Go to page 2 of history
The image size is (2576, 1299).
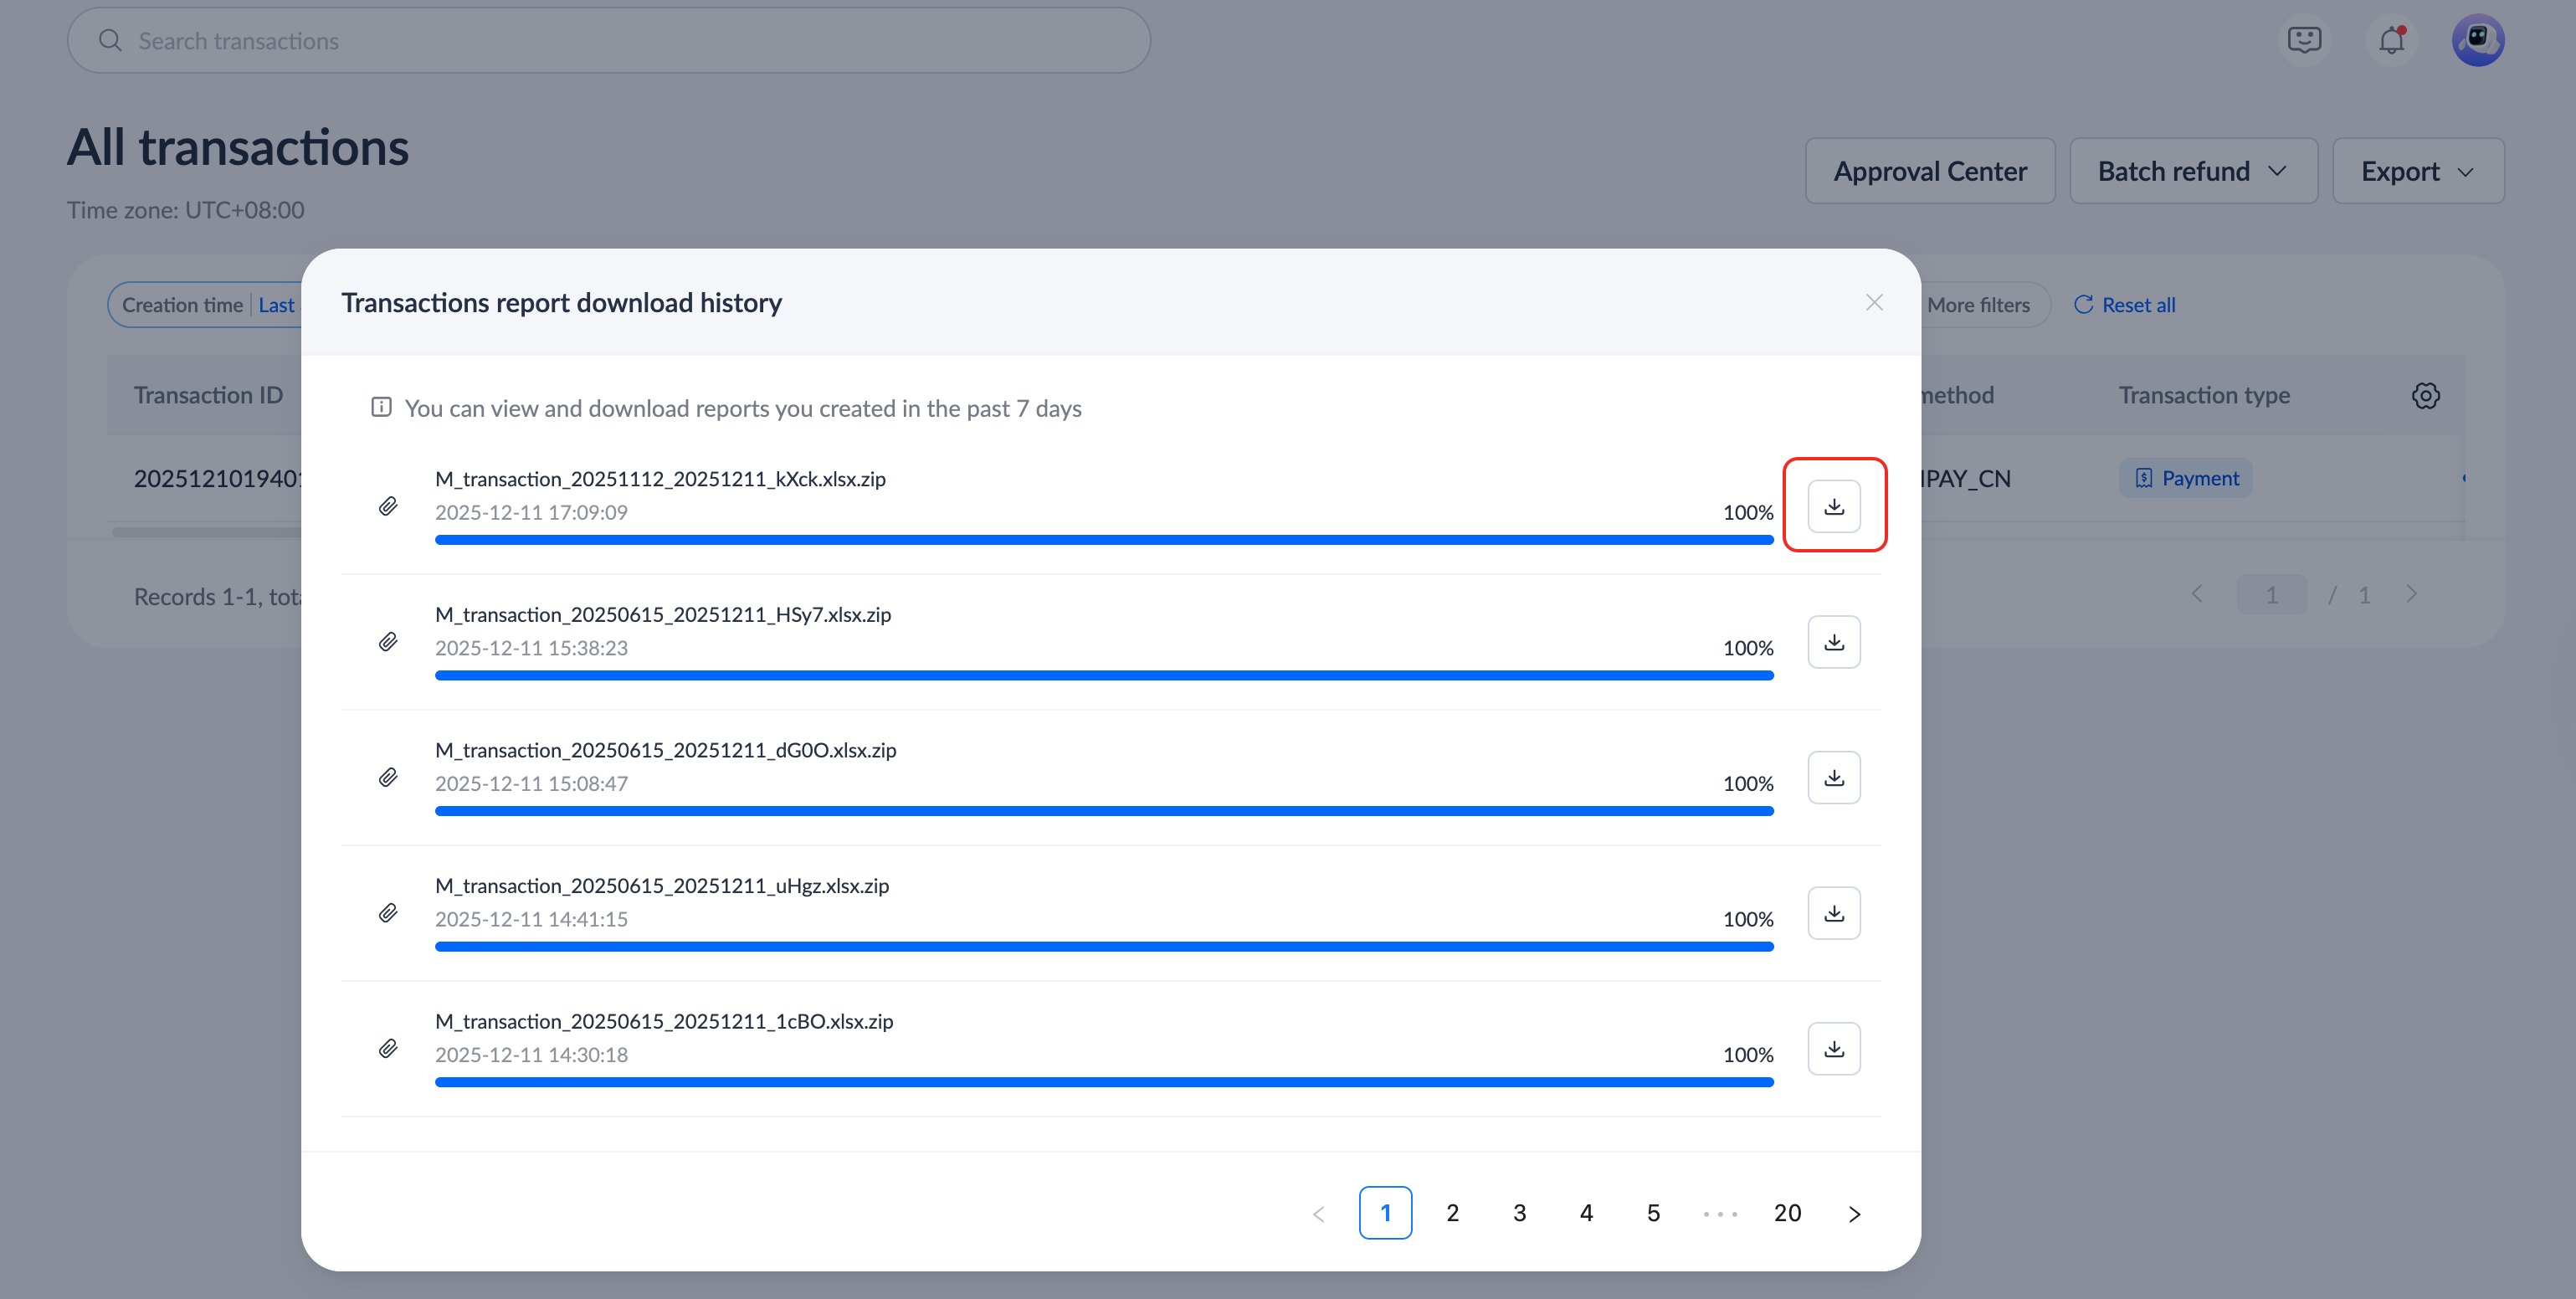click(x=1452, y=1213)
